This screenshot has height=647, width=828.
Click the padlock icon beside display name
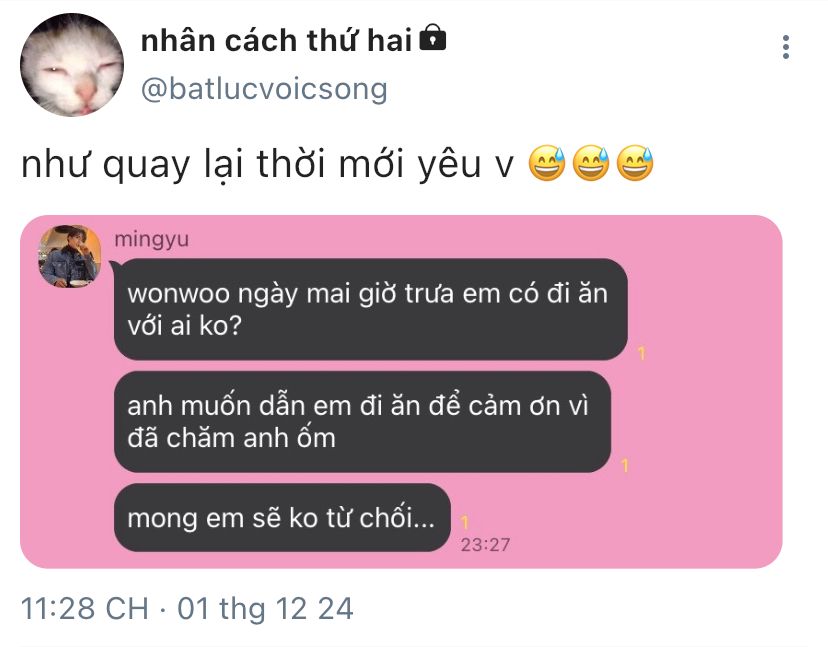pos(432,37)
